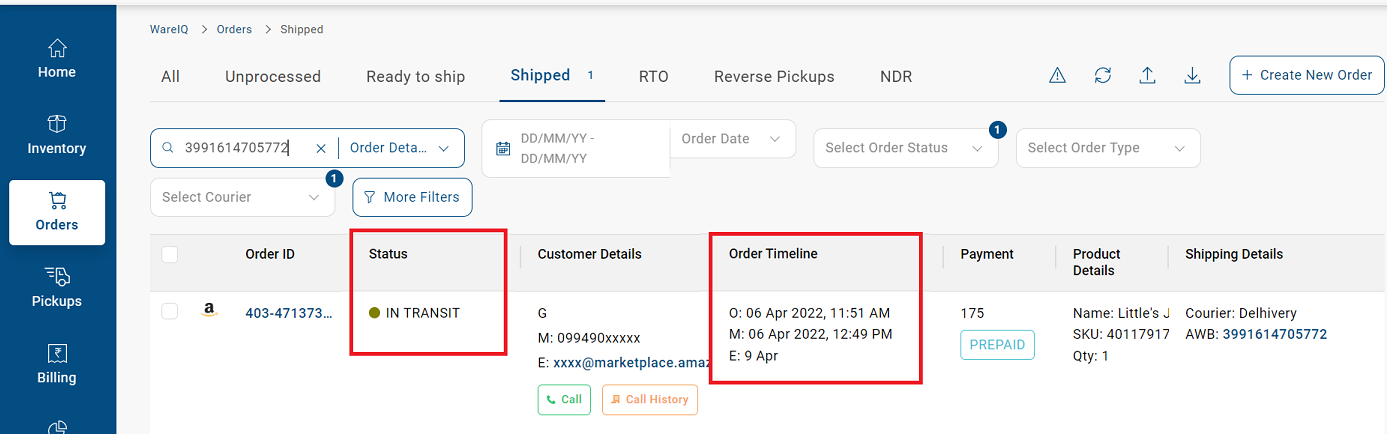Viewport: 1387px width, 434px height.
Task: Switch to the Ready to ship tab
Action: pyautogui.click(x=415, y=76)
